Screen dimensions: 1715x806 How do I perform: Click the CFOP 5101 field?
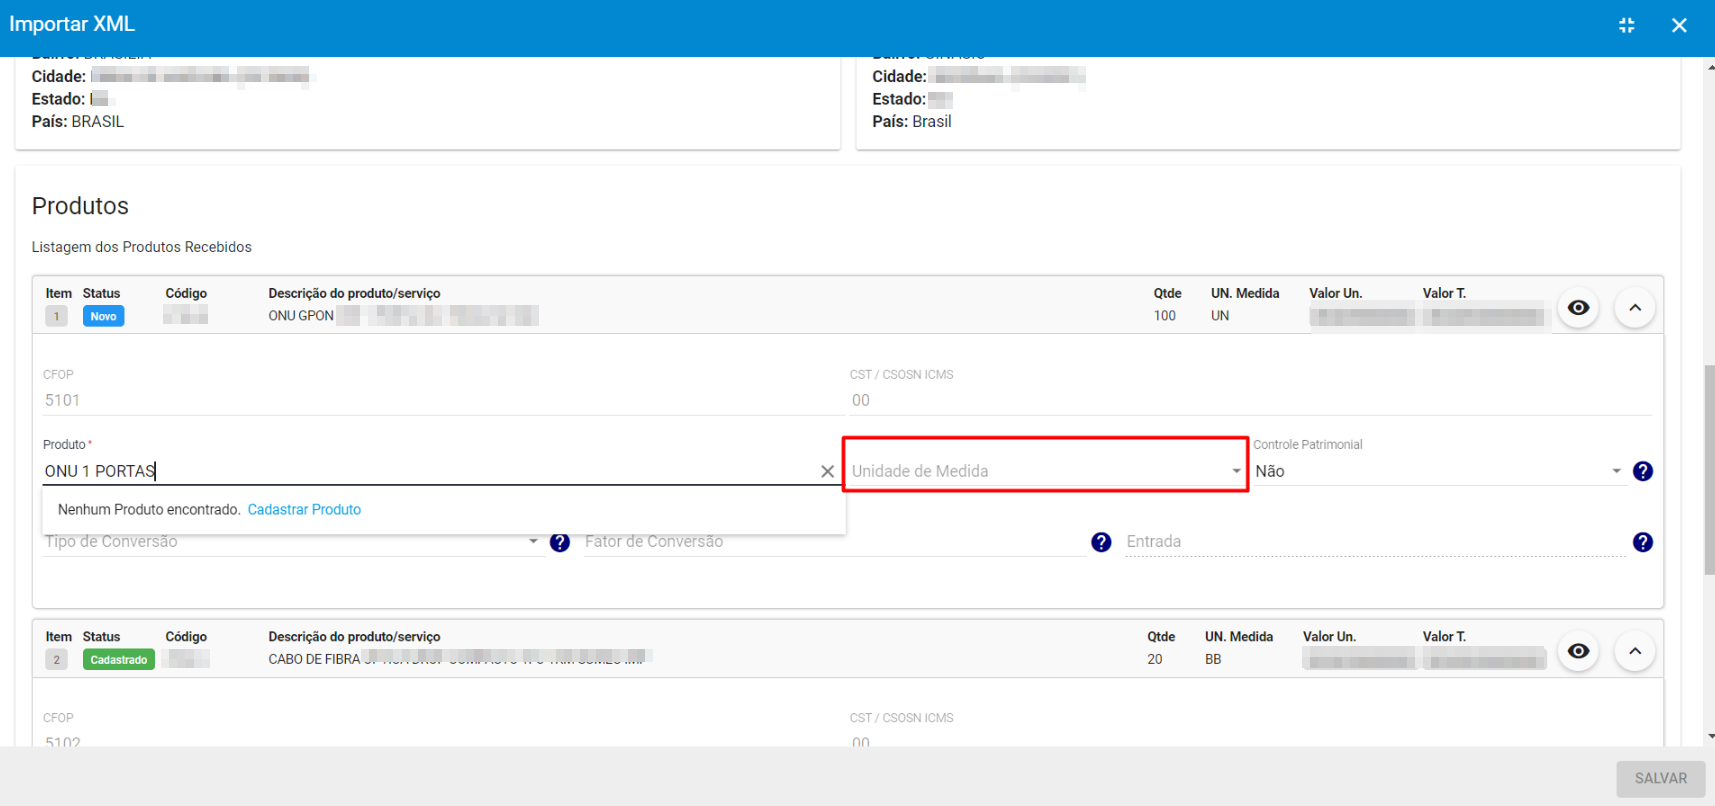click(443, 400)
